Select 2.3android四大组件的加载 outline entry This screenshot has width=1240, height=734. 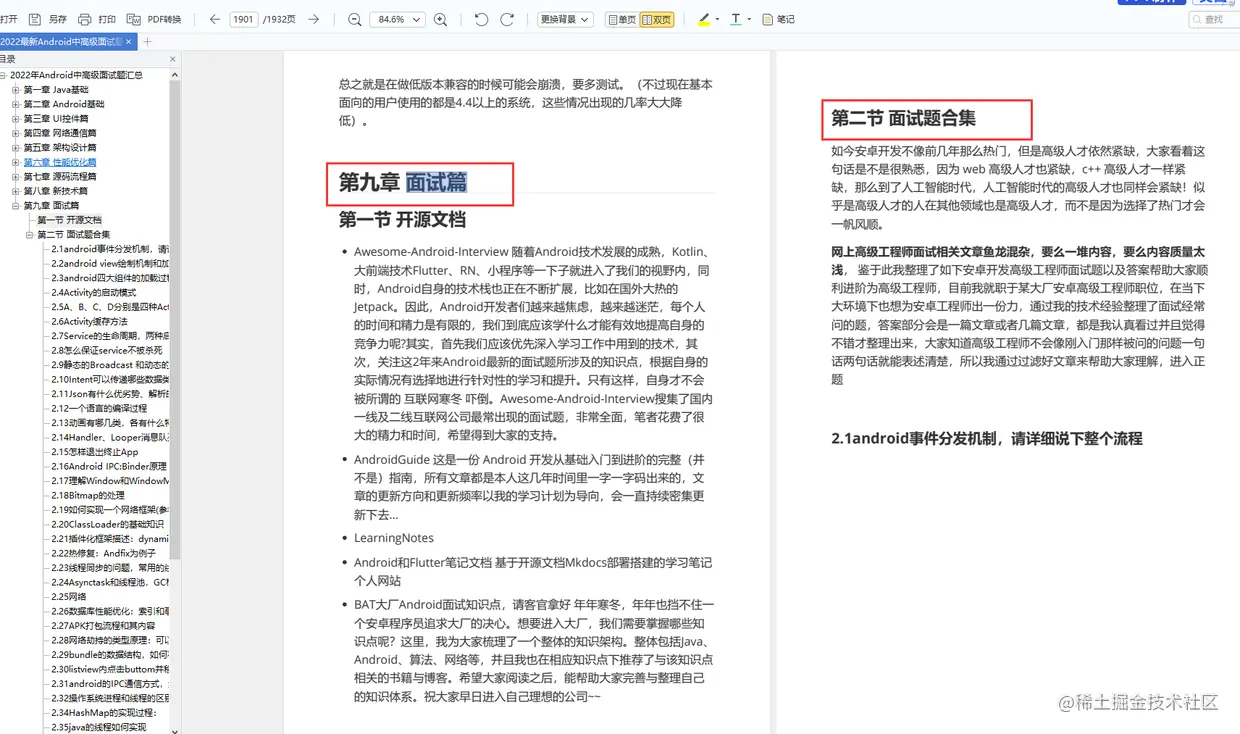pyautogui.click(x=110, y=278)
